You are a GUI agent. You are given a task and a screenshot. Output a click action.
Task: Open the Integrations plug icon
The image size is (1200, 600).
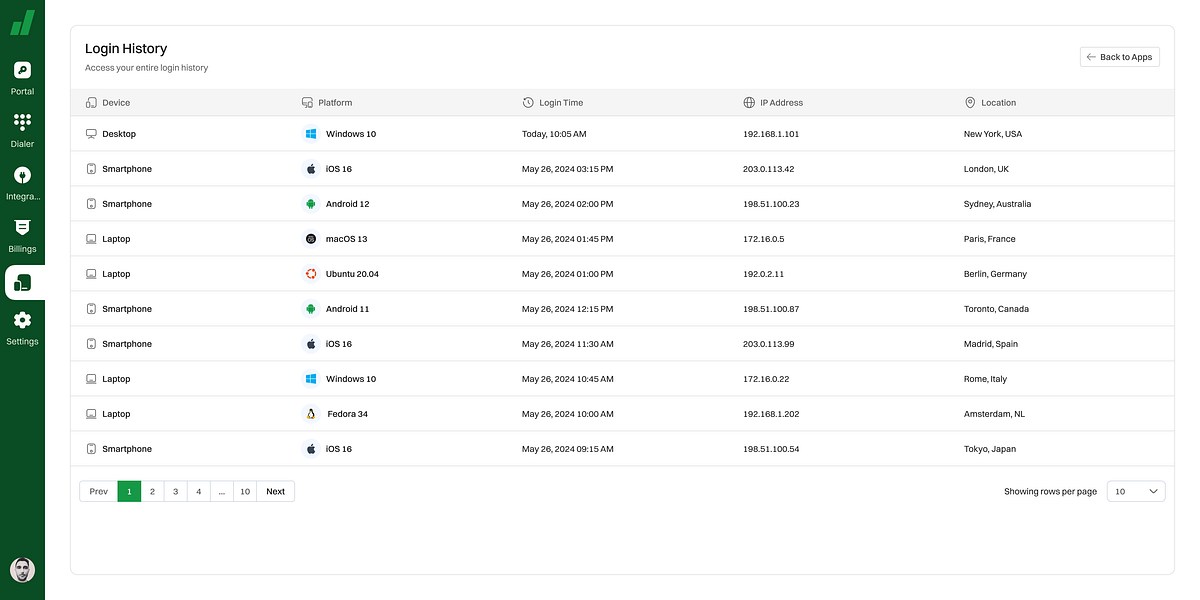(x=22, y=175)
